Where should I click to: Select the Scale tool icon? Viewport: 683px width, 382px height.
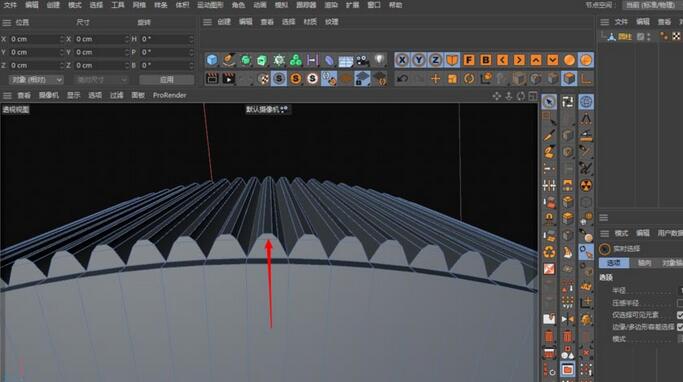[452, 79]
